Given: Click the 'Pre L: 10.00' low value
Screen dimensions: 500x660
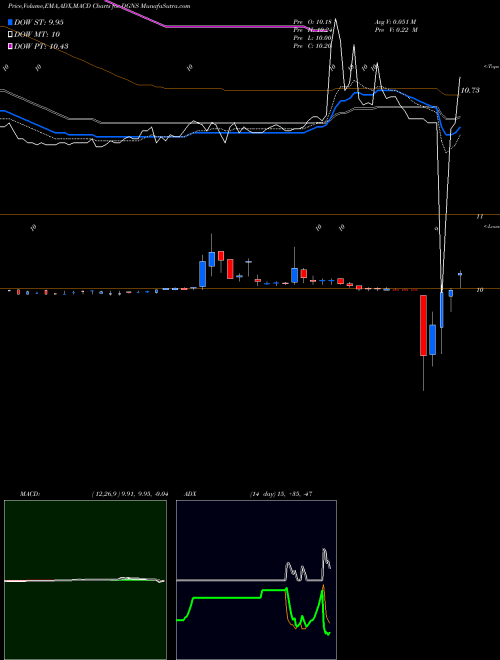Looking at the screenshot, I should [x=312, y=38].
